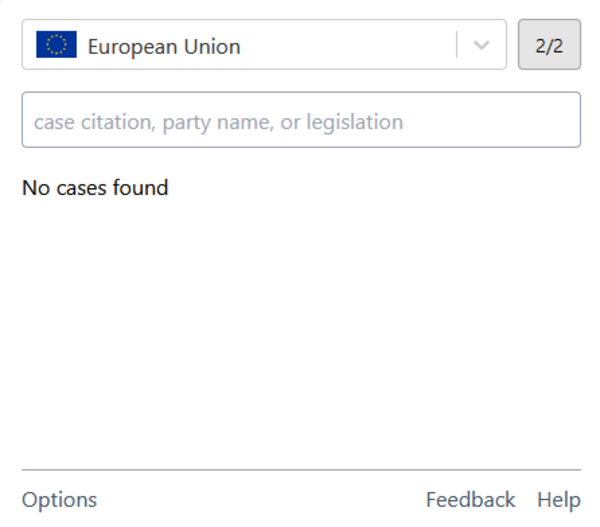Screen dimensions: 600x527
Task: Toggle jurisdiction mode with the 2/2 button
Action: tap(549, 44)
